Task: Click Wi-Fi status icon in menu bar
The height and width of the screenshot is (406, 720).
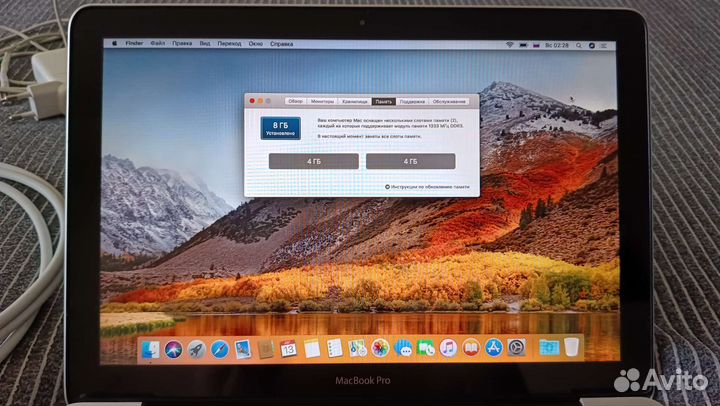Action: (510, 45)
